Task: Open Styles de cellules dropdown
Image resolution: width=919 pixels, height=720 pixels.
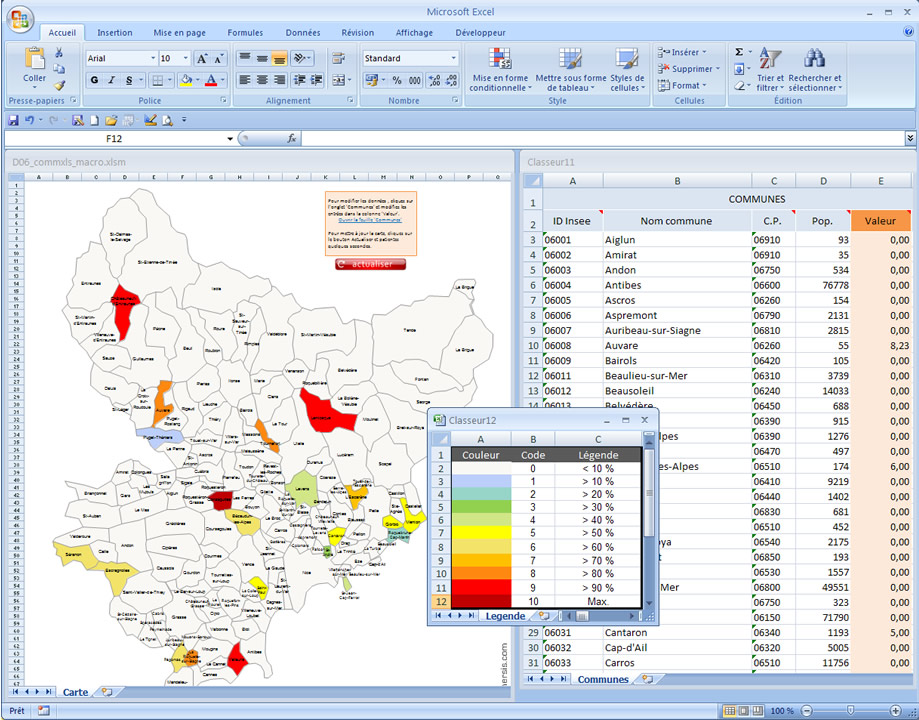Action: click(x=627, y=70)
